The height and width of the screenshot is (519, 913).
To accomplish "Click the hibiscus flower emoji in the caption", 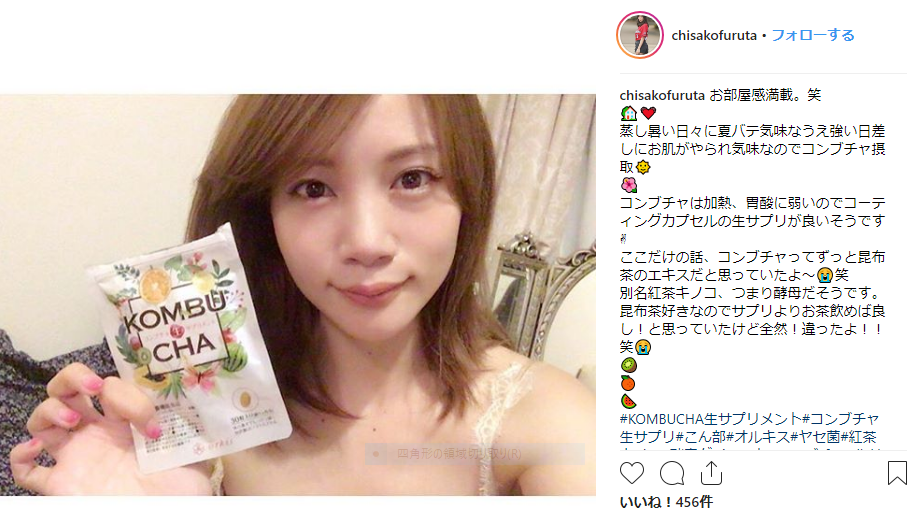I will click(x=628, y=185).
